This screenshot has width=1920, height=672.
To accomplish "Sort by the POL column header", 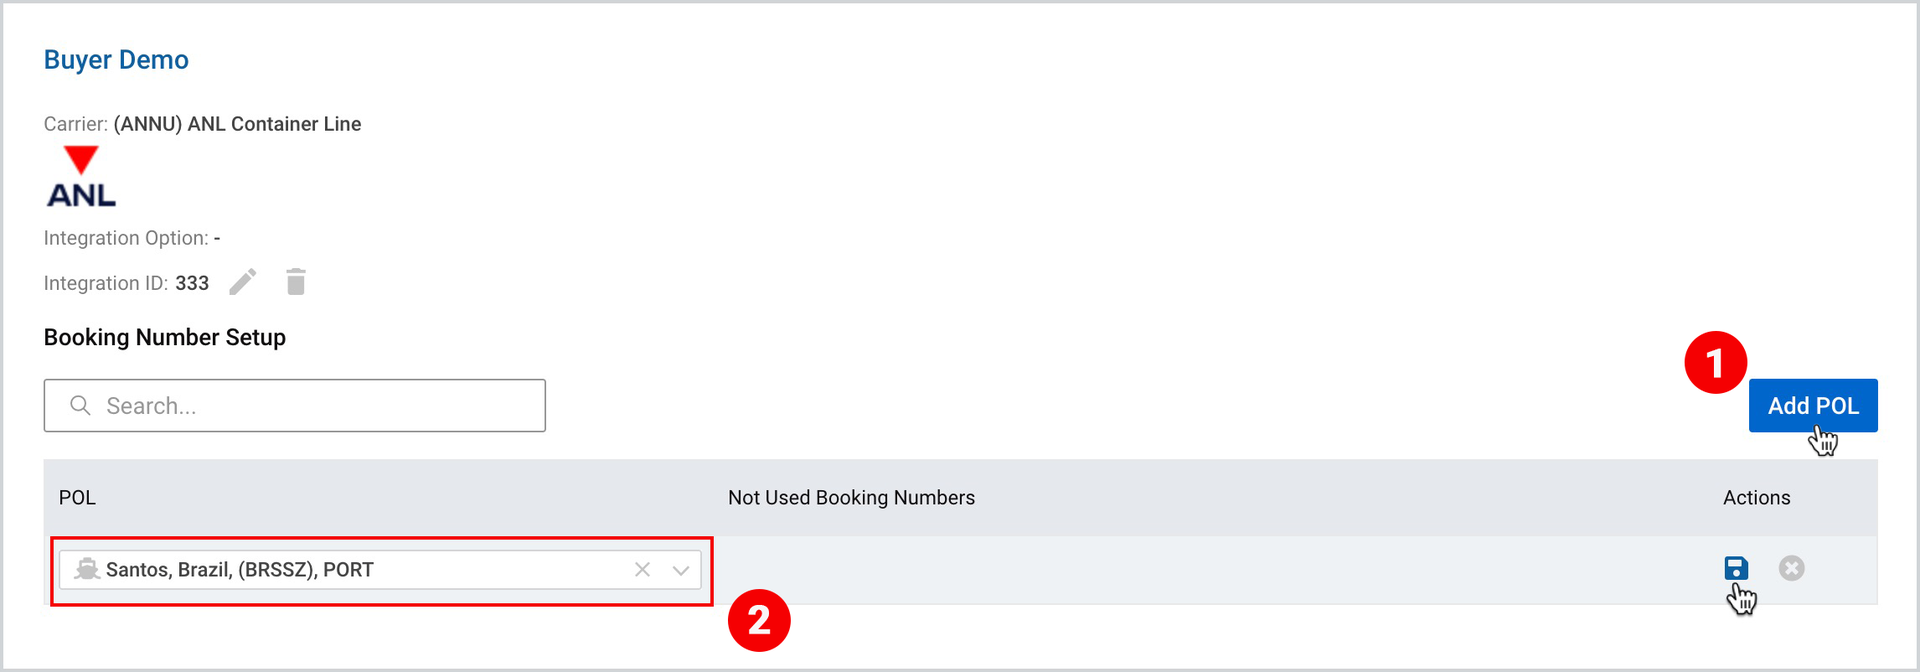I will (x=77, y=498).
